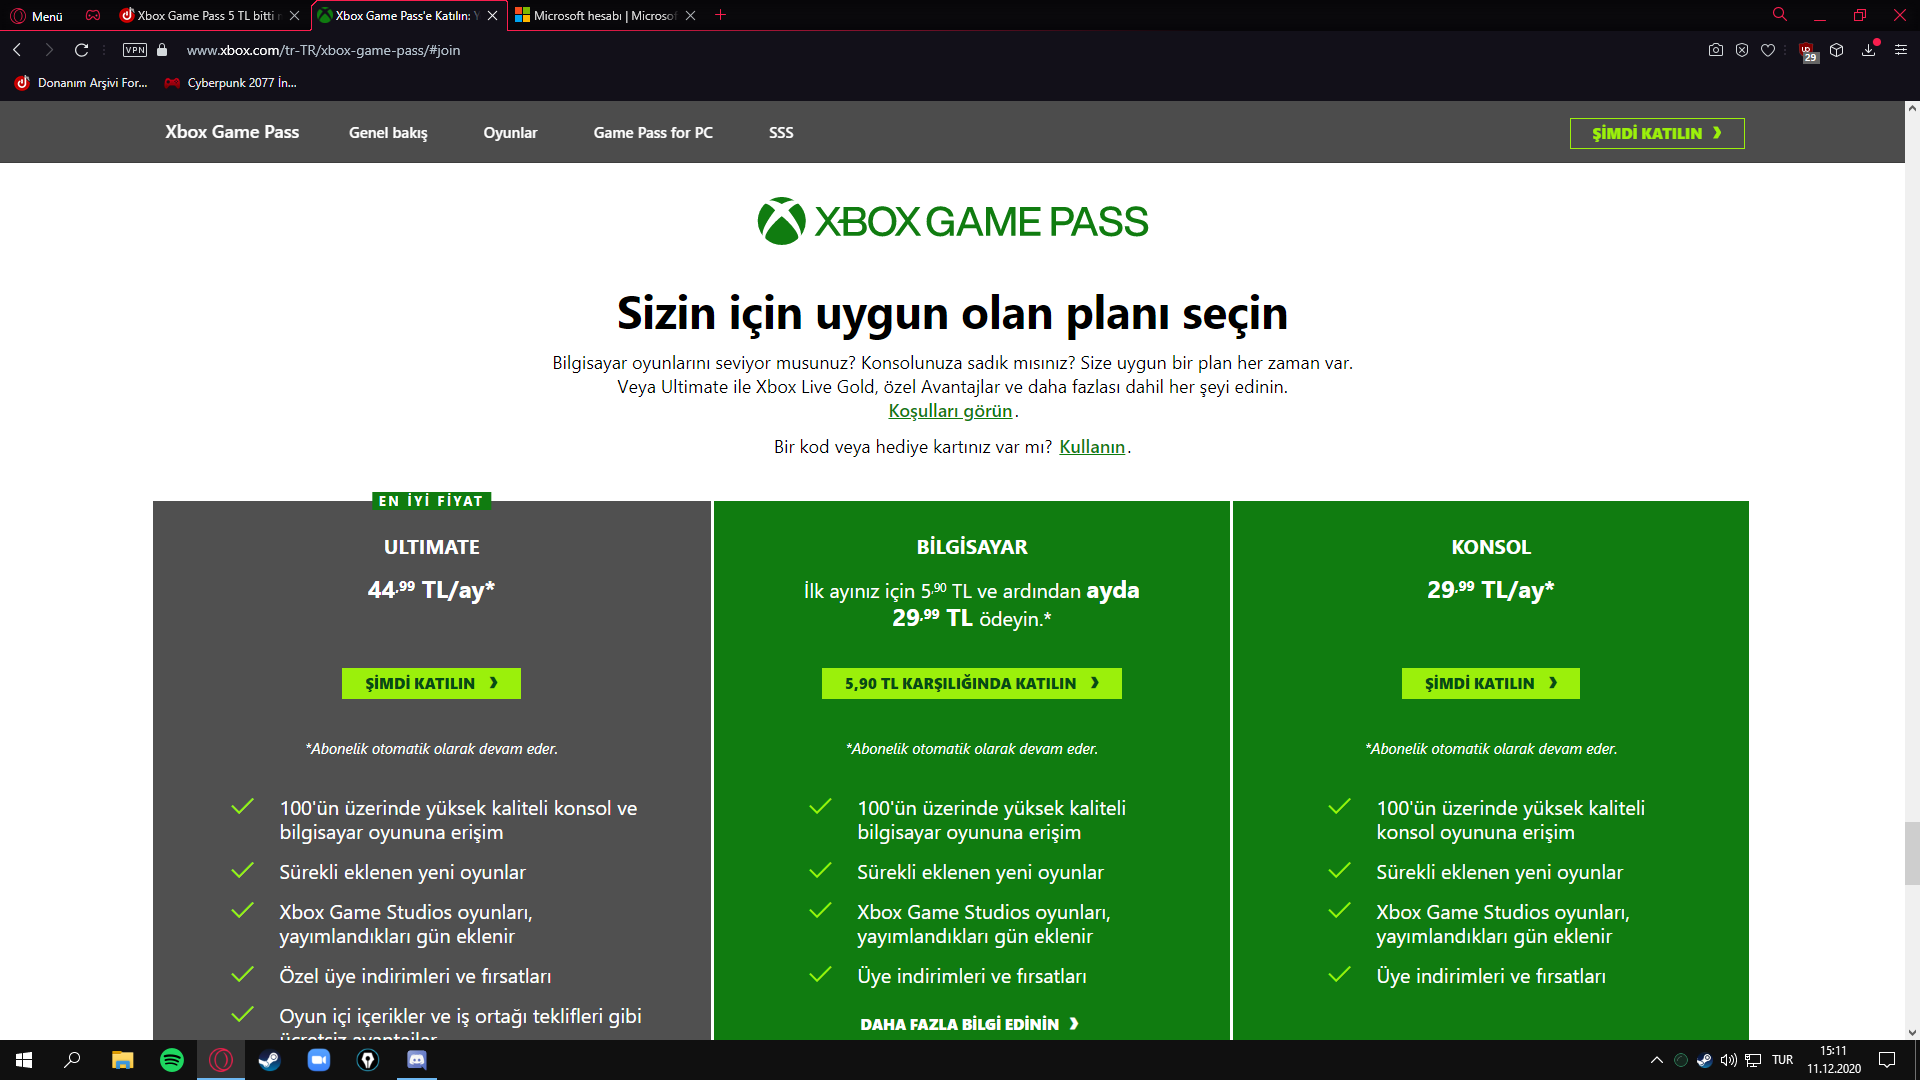Open the GX Corner gamepad icon

point(93,16)
